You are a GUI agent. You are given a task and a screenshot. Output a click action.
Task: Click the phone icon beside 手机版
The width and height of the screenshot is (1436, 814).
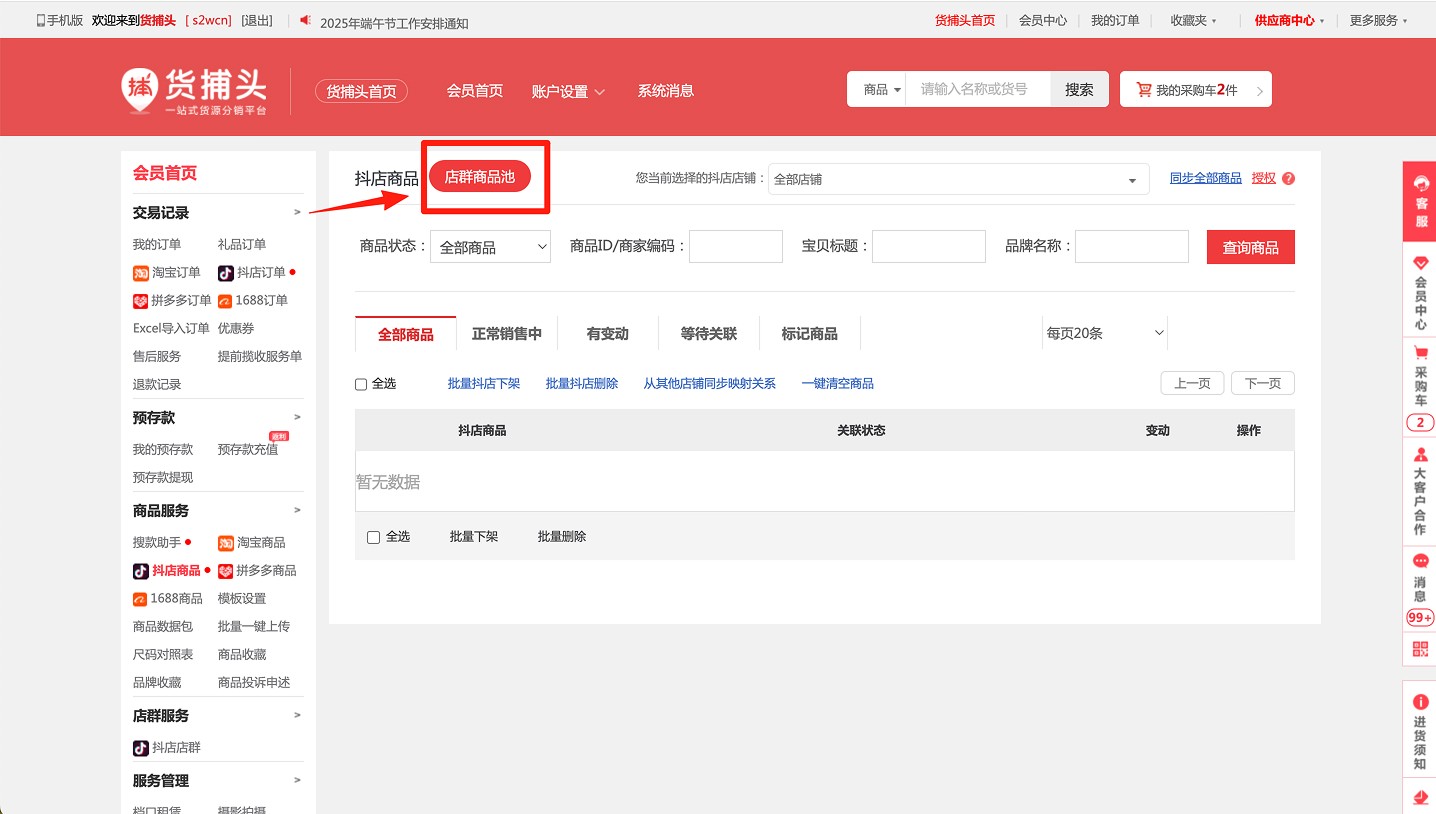[x=41, y=21]
